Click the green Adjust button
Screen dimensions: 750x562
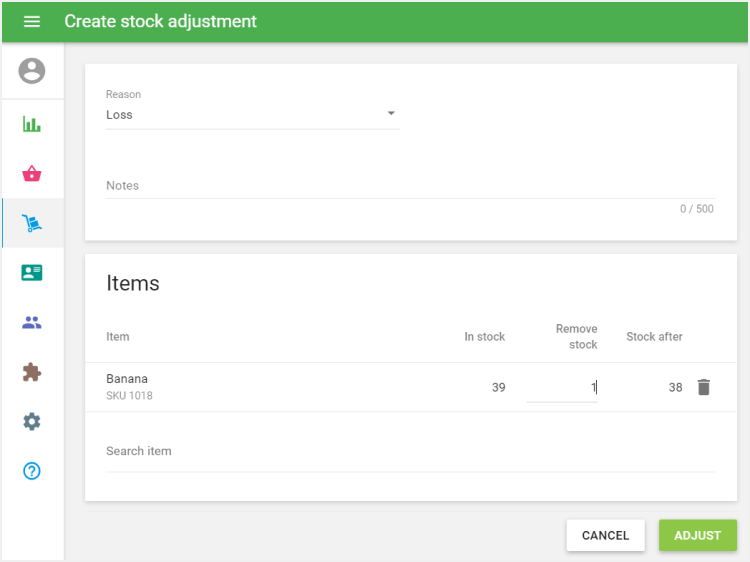[x=697, y=535]
